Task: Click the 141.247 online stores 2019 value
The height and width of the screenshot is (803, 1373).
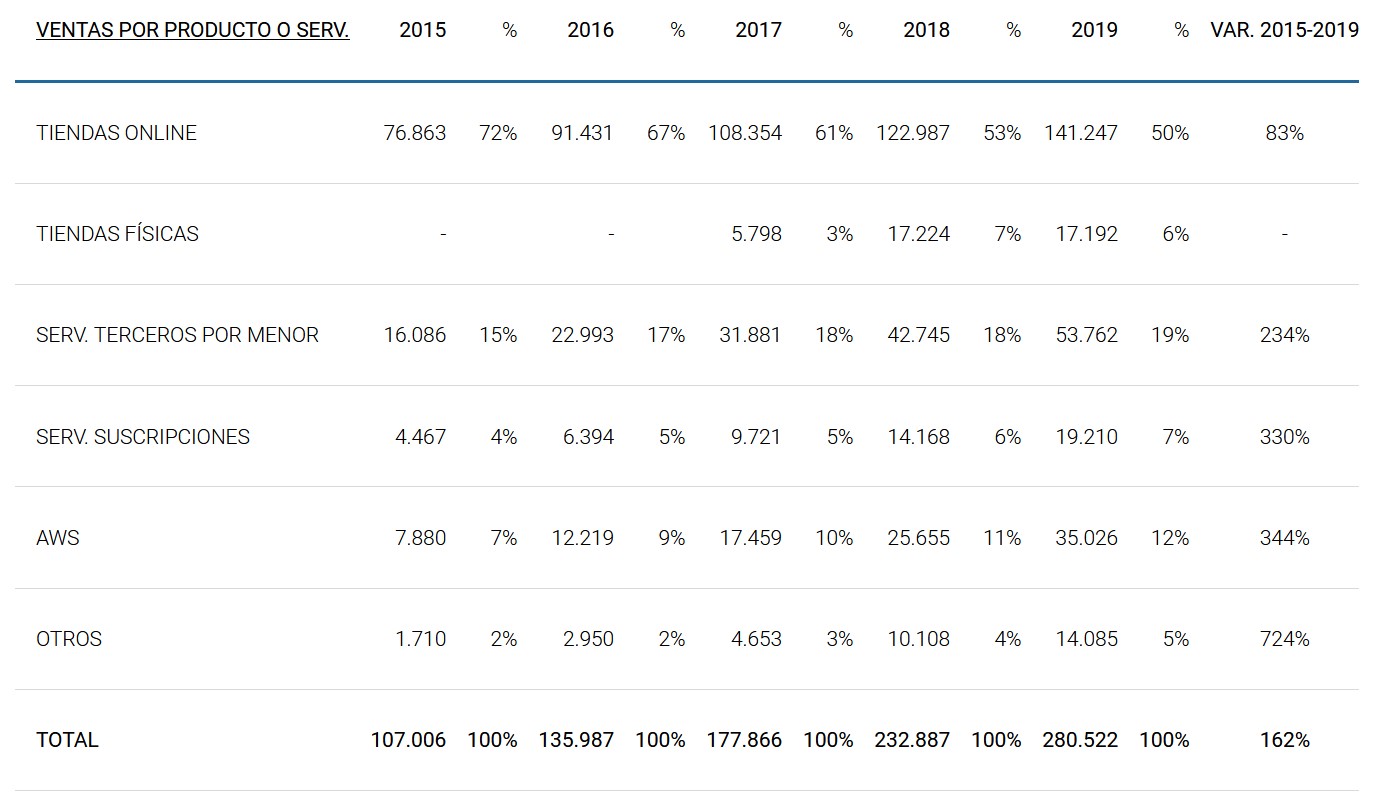Action: [x=1080, y=133]
